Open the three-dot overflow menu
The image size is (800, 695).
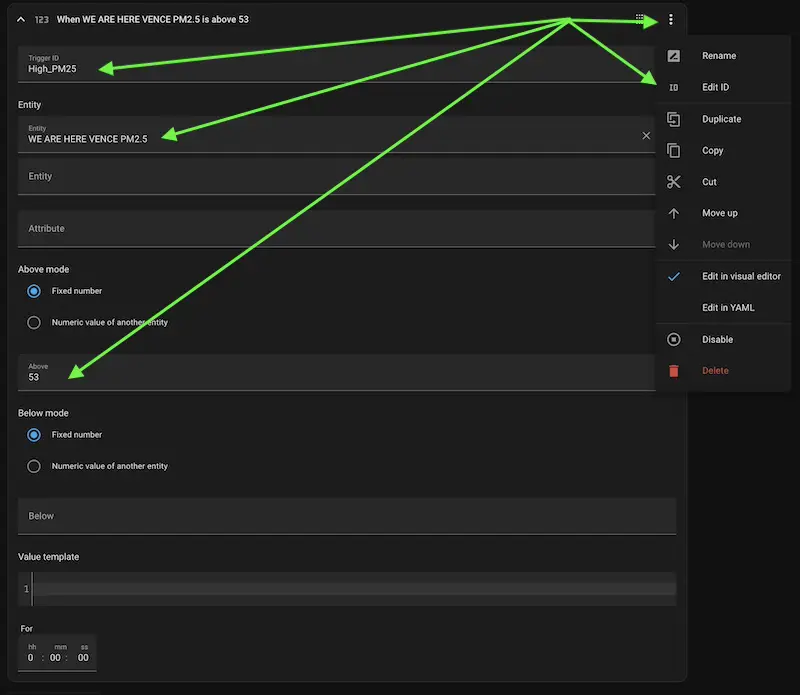pyautogui.click(x=671, y=19)
